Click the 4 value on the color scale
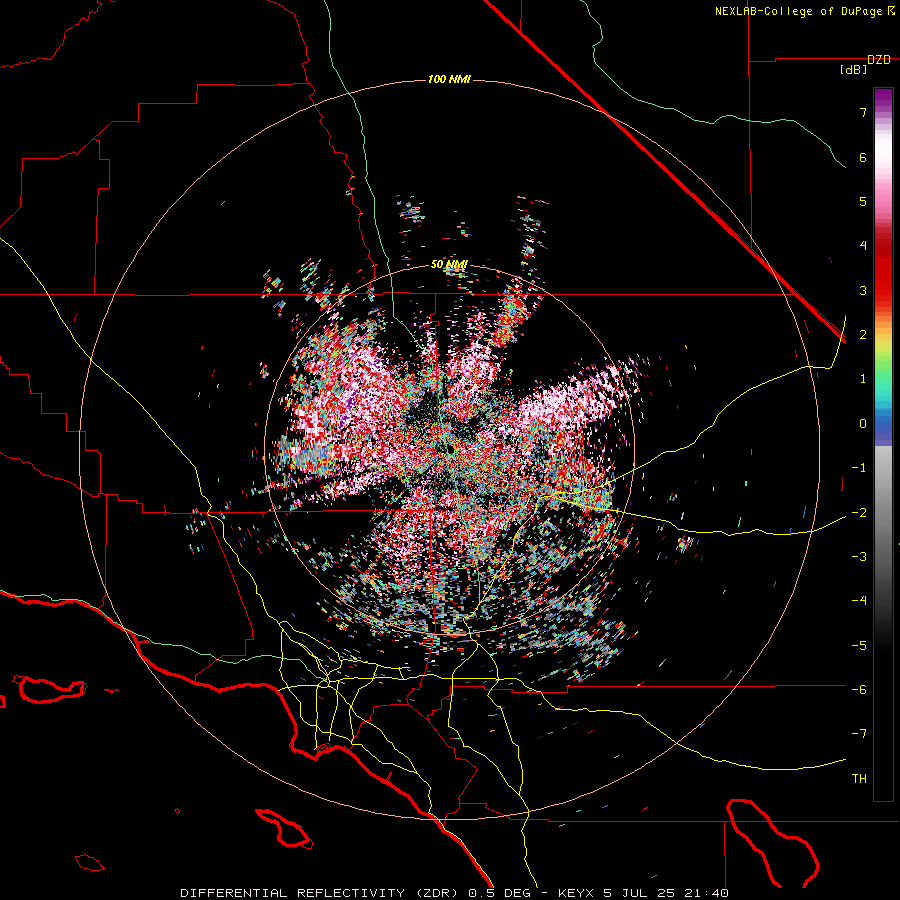Screen dimensions: 900x900 [x=863, y=246]
